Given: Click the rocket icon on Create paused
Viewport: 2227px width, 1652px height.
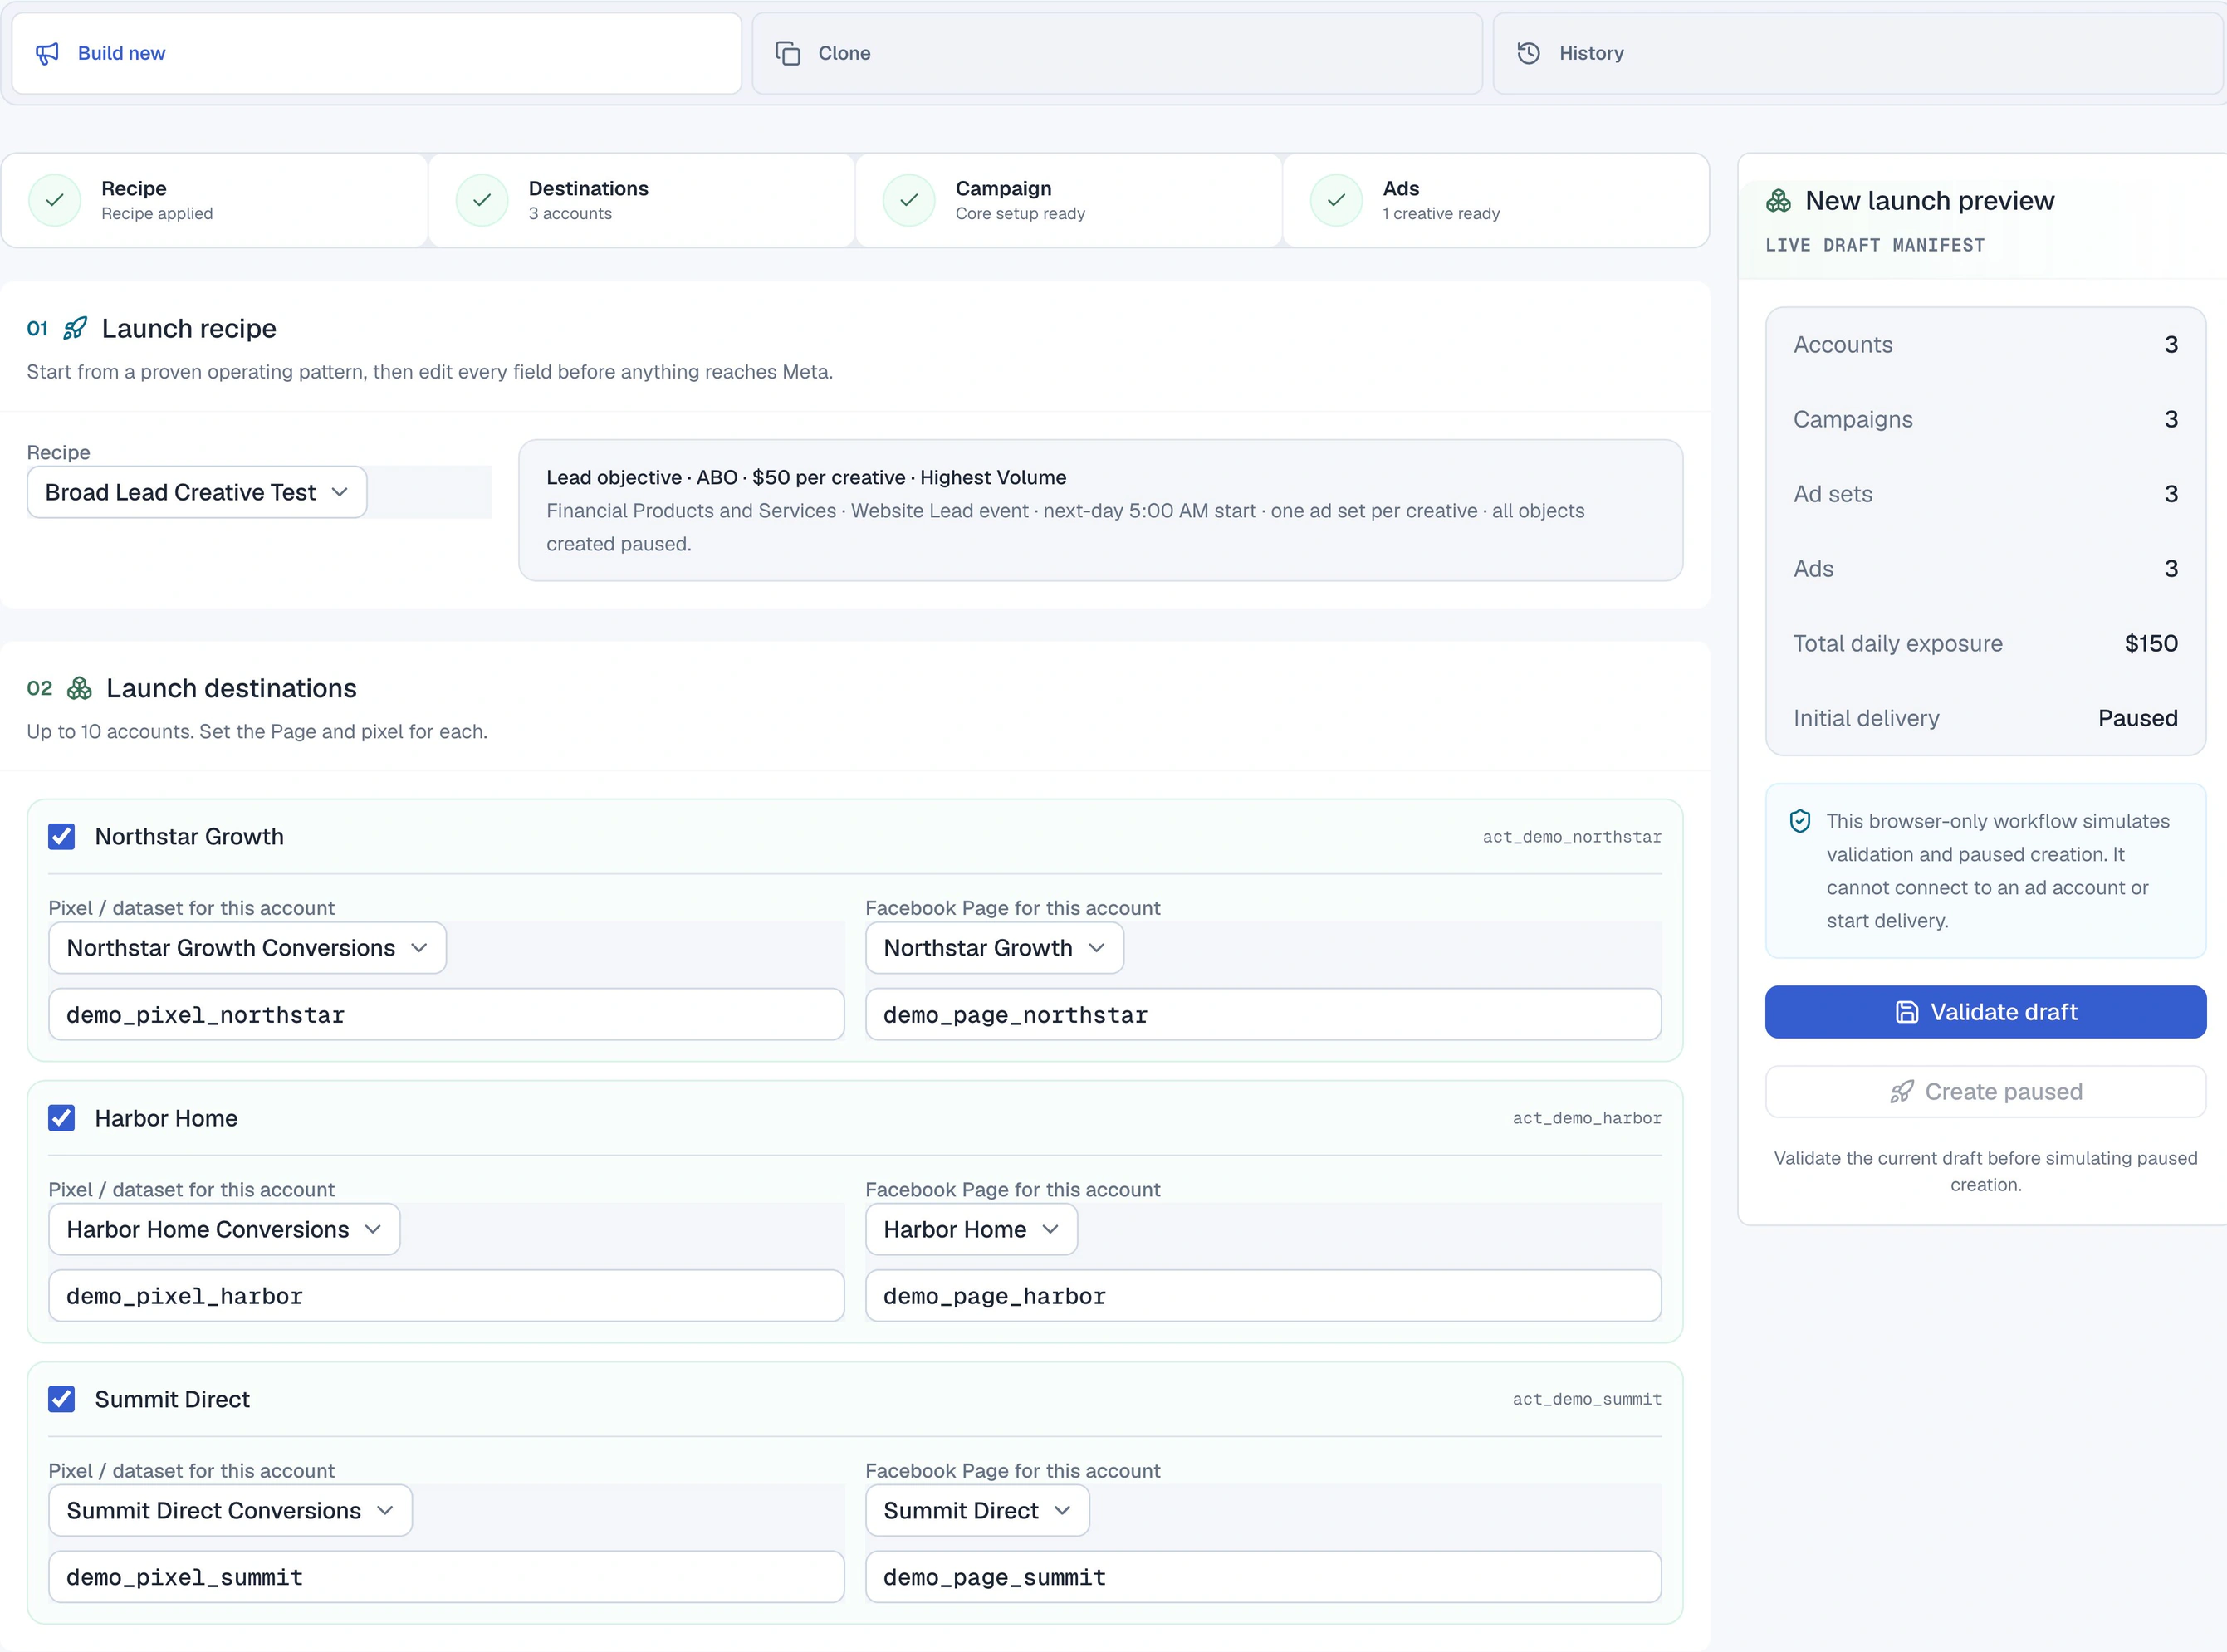Looking at the screenshot, I should tap(1902, 1092).
